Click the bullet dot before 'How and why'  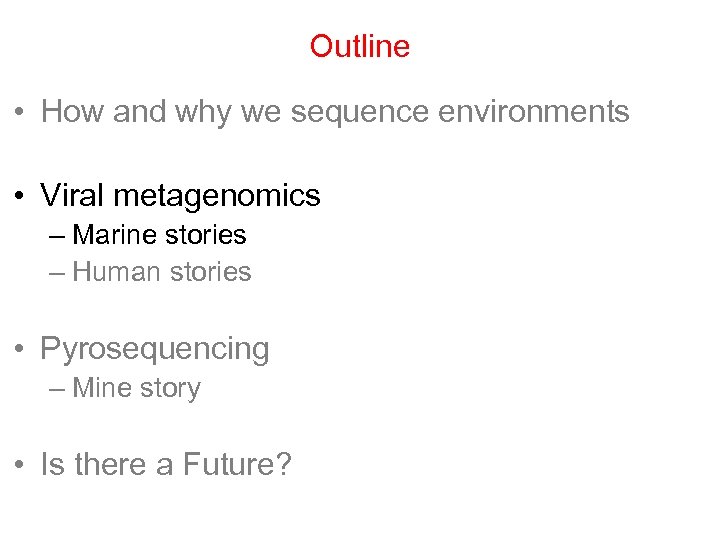19,112
